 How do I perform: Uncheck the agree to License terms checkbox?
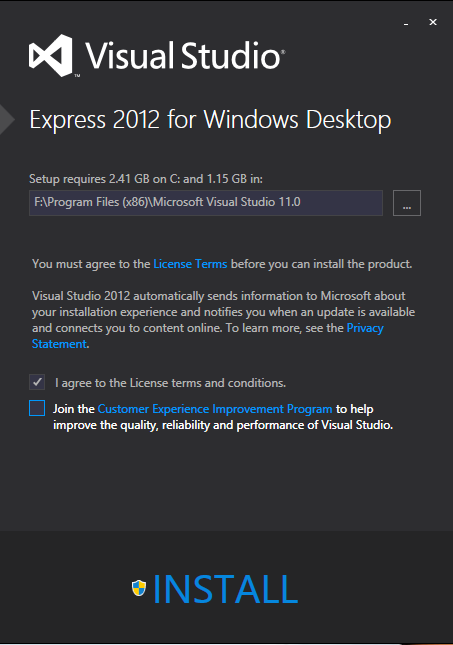tap(37, 382)
